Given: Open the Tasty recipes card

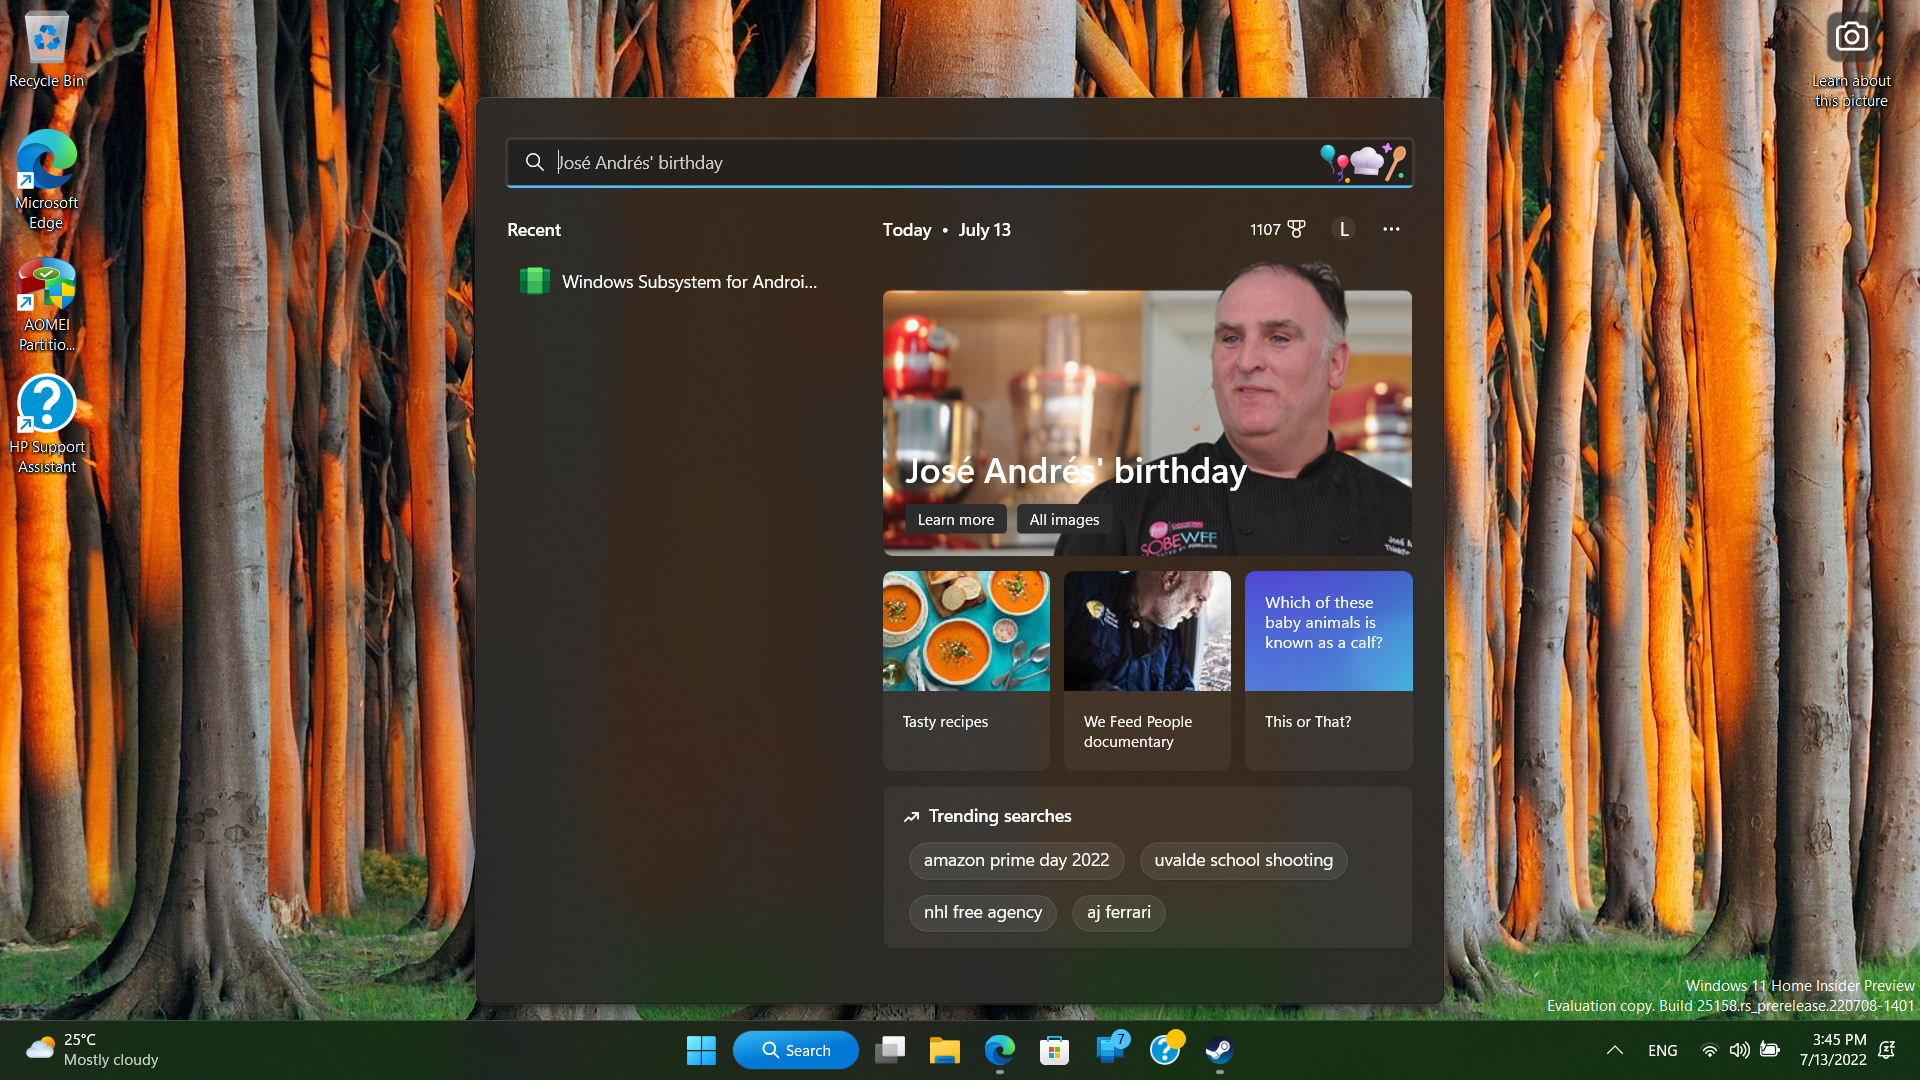Looking at the screenshot, I should pos(966,670).
